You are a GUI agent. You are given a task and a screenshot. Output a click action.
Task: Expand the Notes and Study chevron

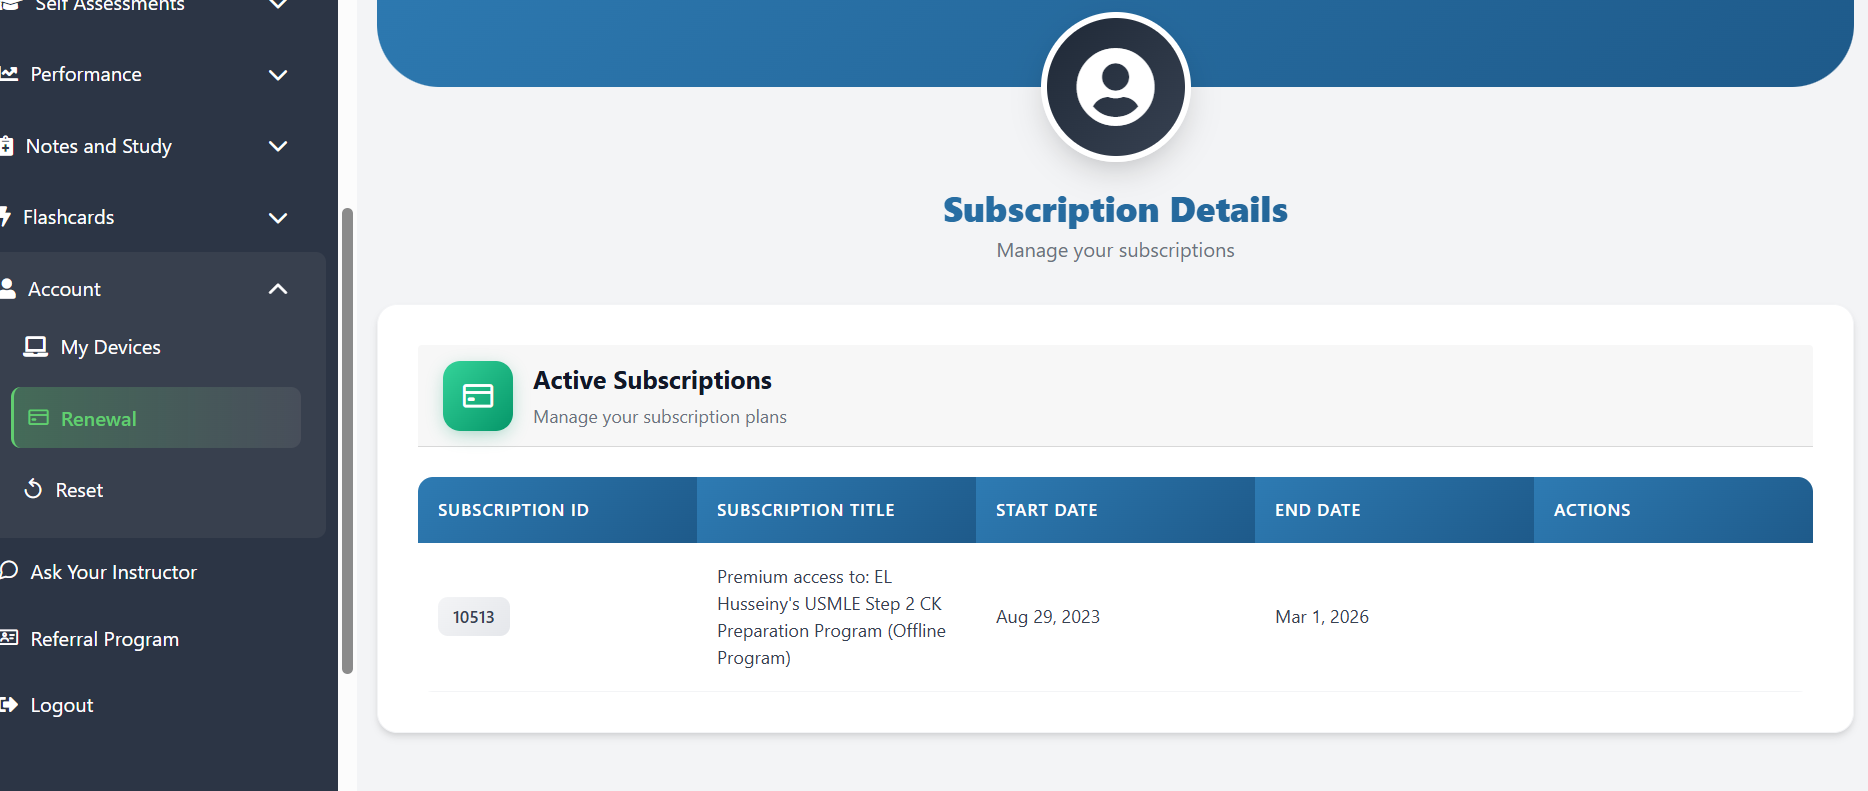(278, 146)
